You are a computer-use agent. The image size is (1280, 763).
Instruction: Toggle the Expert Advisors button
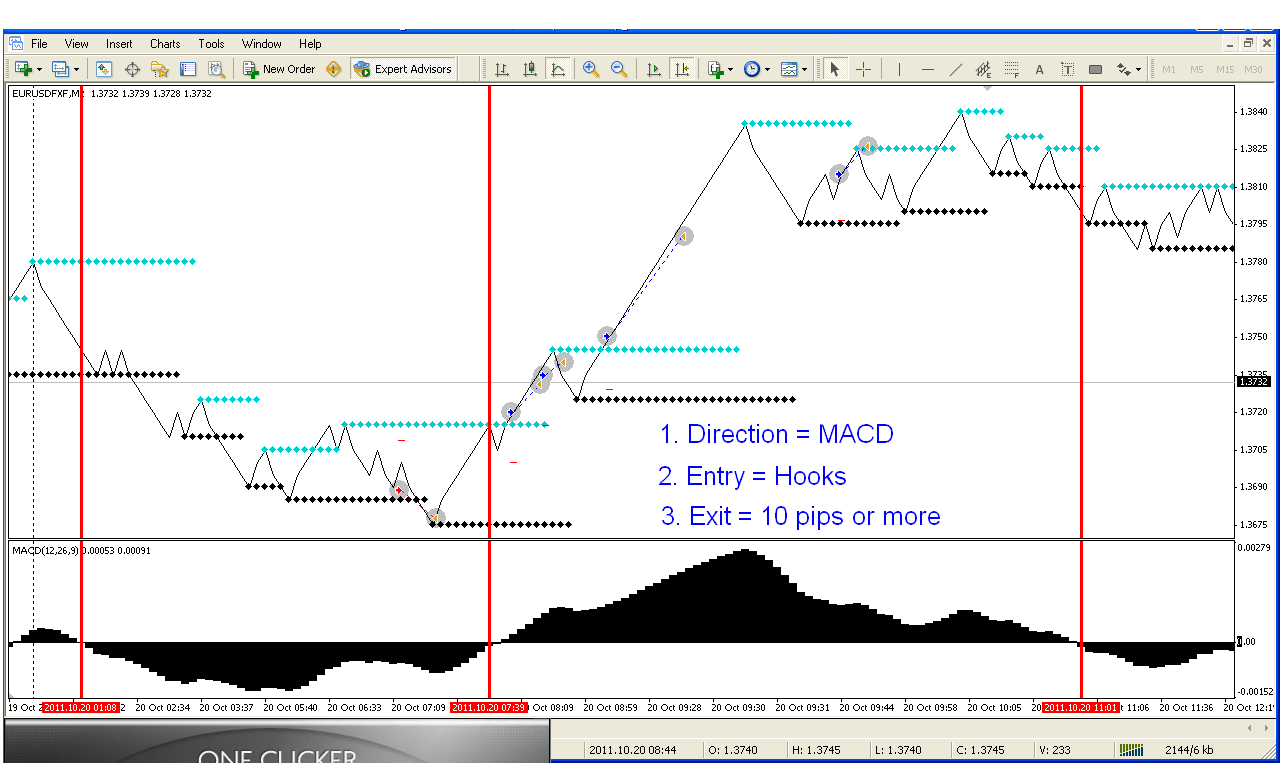(403, 69)
